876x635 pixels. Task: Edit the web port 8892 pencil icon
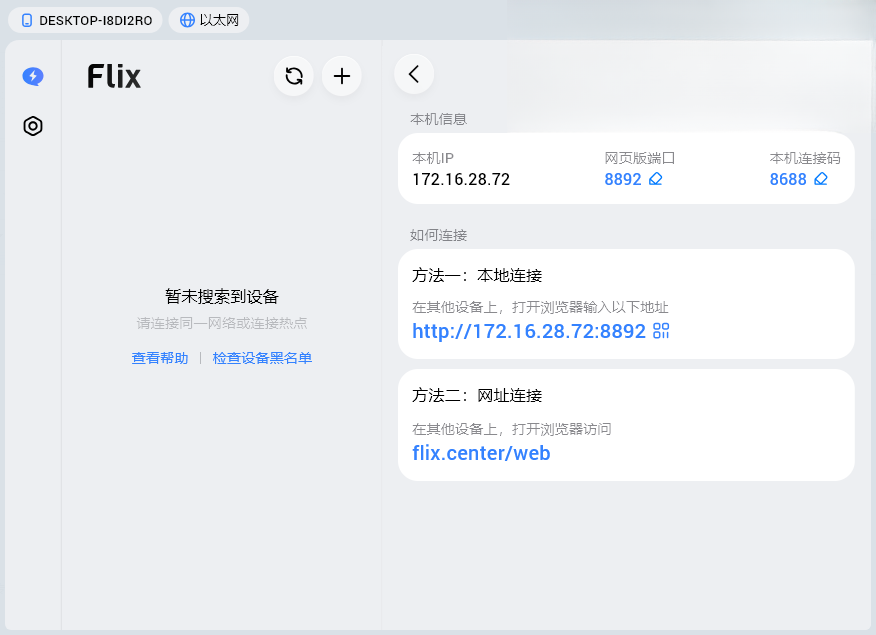[x=655, y=179]
